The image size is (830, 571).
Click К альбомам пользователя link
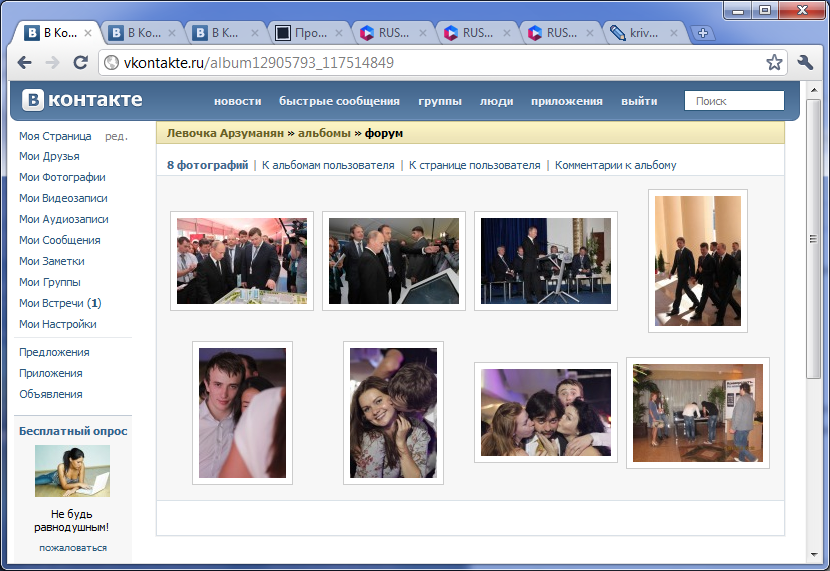[x=328, y=165]
